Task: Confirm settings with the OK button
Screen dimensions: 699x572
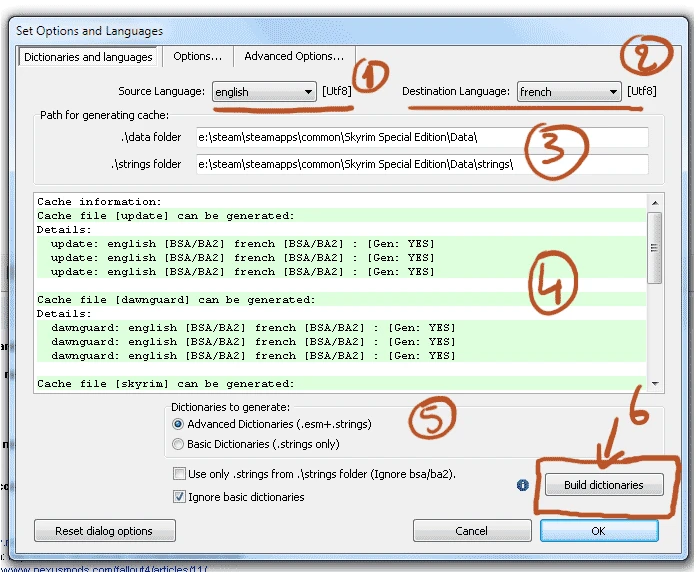Action: (598, 530)
